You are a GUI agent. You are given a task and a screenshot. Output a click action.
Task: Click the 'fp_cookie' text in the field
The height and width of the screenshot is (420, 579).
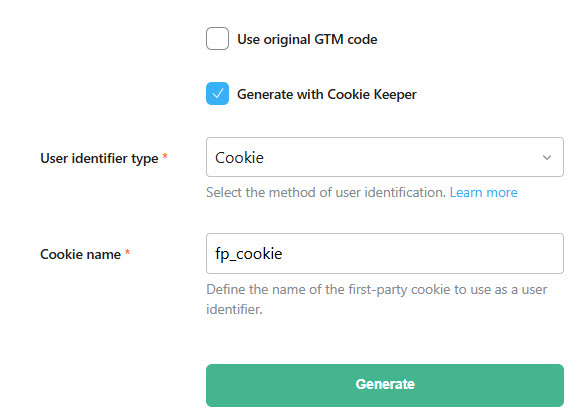pyautogui.click(x=249, y=254)
